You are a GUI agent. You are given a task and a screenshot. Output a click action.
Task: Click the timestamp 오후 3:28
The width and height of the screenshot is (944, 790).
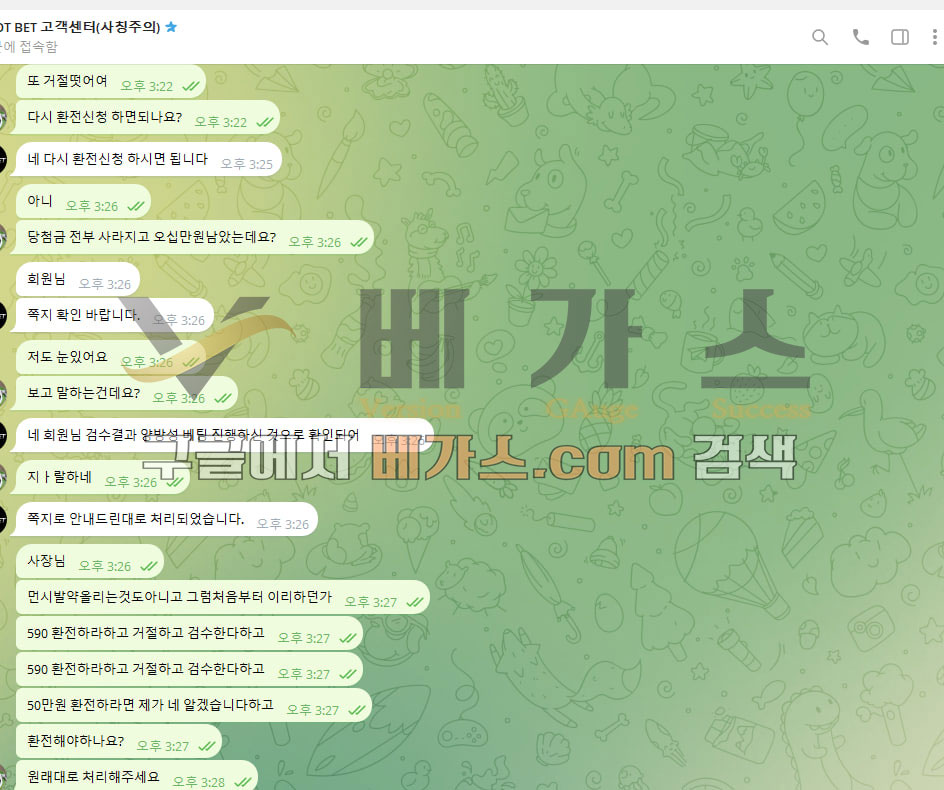click(198, 782)
